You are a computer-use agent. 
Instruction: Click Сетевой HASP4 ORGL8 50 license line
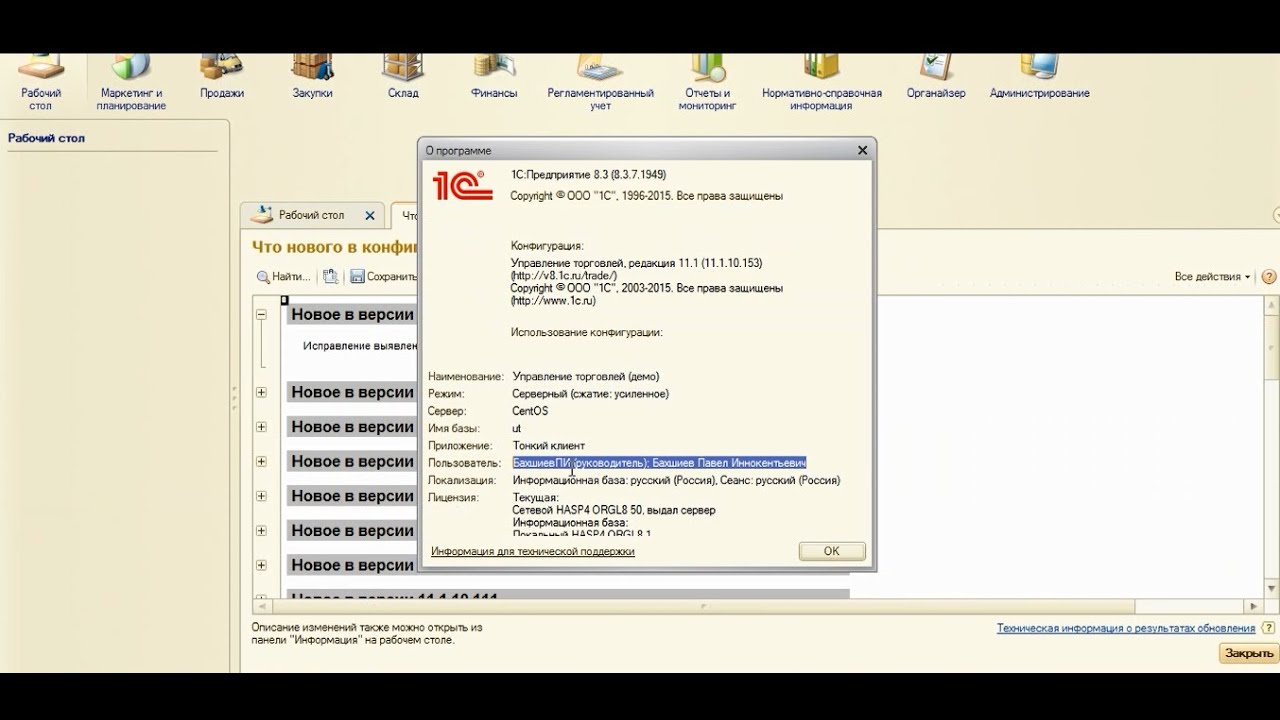[x=614, y=510]
